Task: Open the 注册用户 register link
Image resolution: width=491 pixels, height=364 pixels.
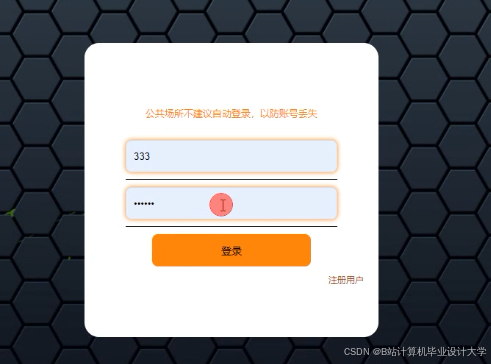Action: point(346,280)
